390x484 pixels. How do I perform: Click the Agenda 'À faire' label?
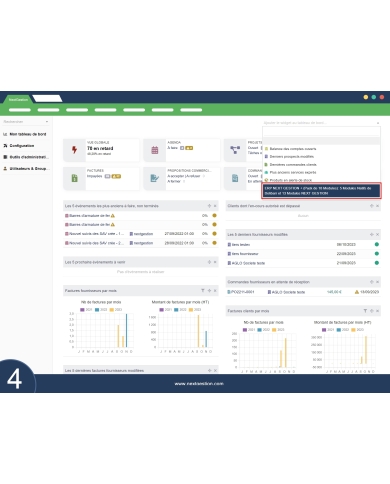coord(172,148)
